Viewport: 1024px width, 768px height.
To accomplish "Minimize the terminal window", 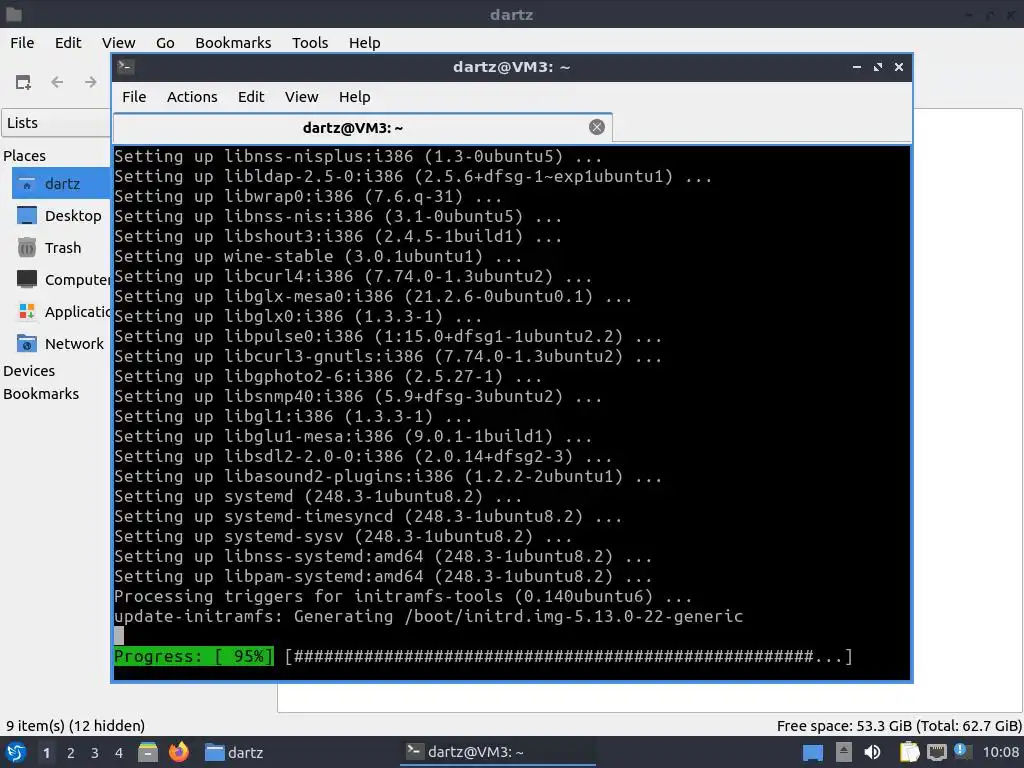I will tap(856, 67).
